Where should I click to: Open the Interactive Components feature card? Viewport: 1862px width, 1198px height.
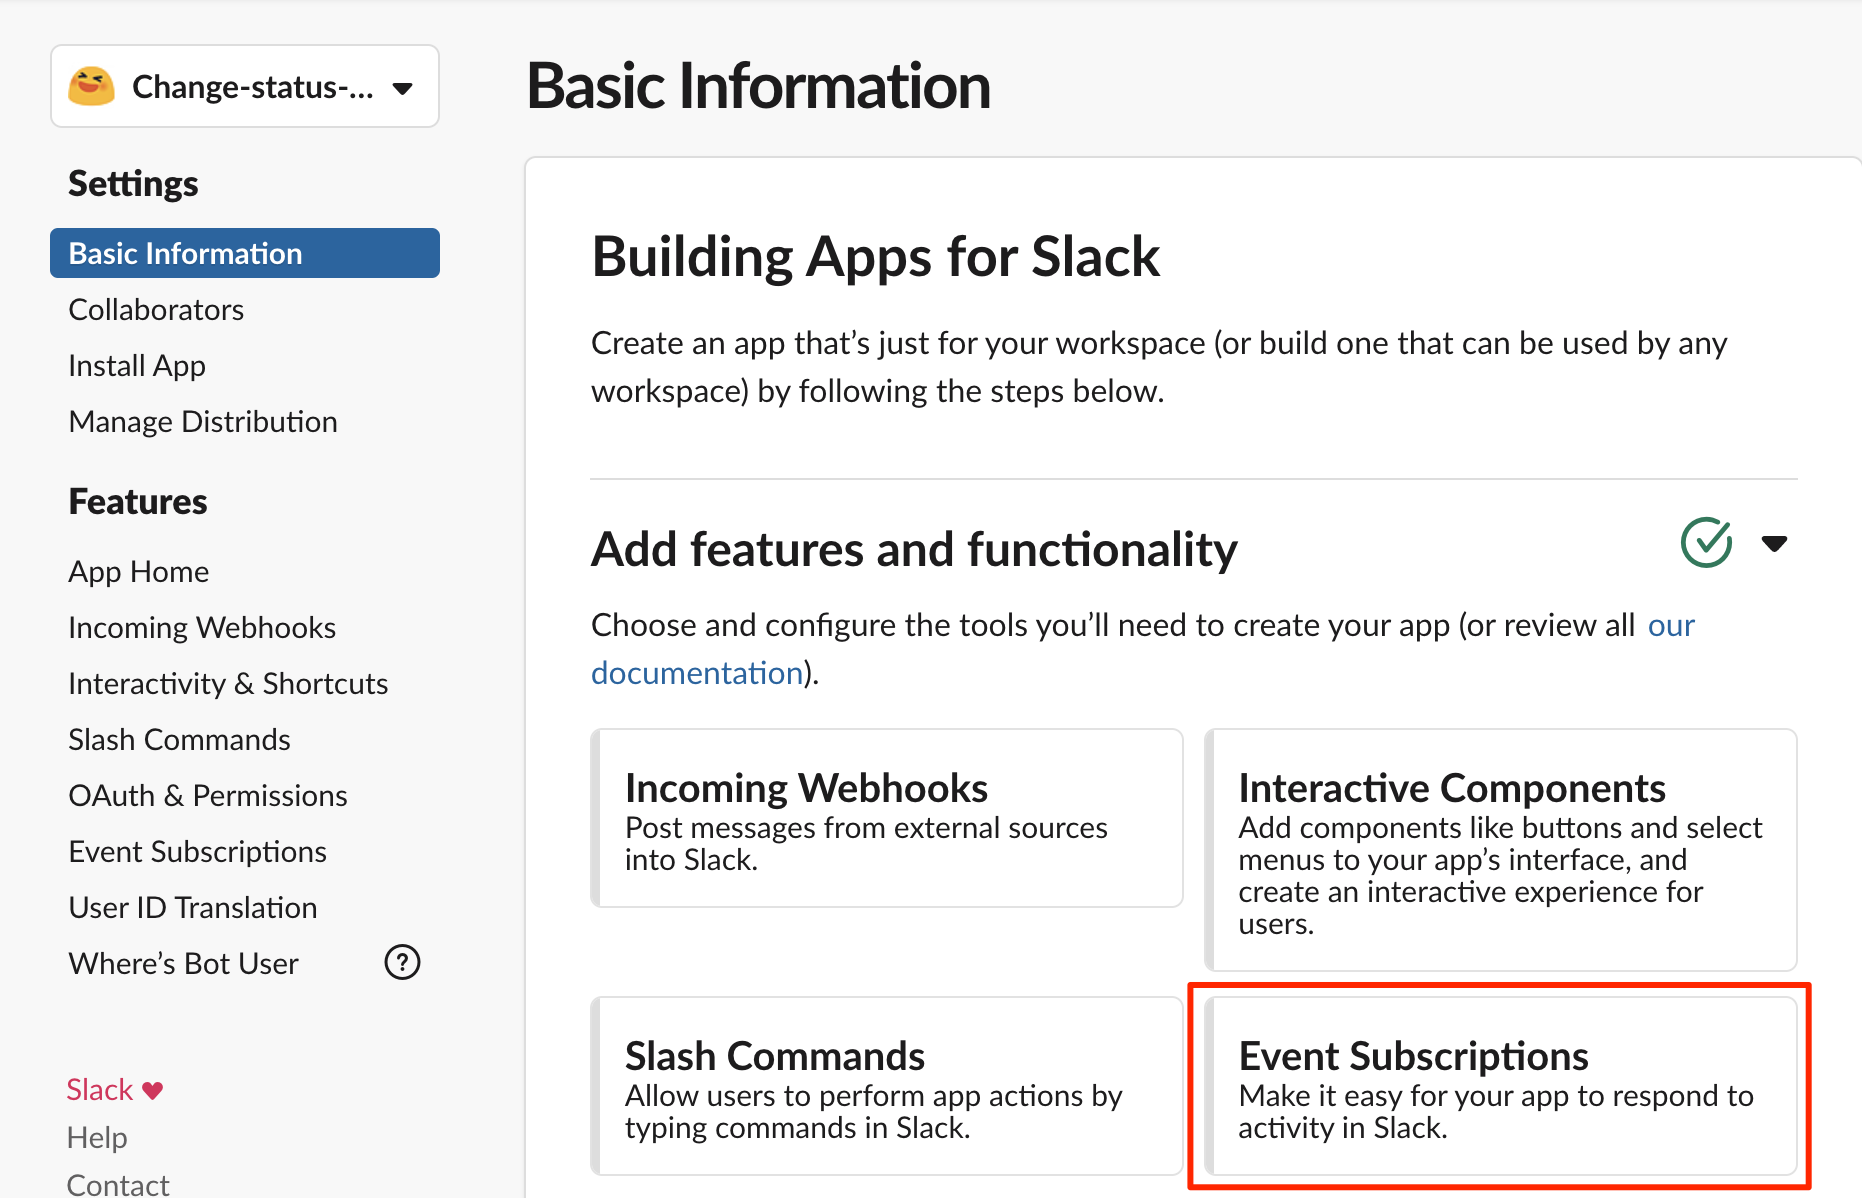[x=1500, y=850]
